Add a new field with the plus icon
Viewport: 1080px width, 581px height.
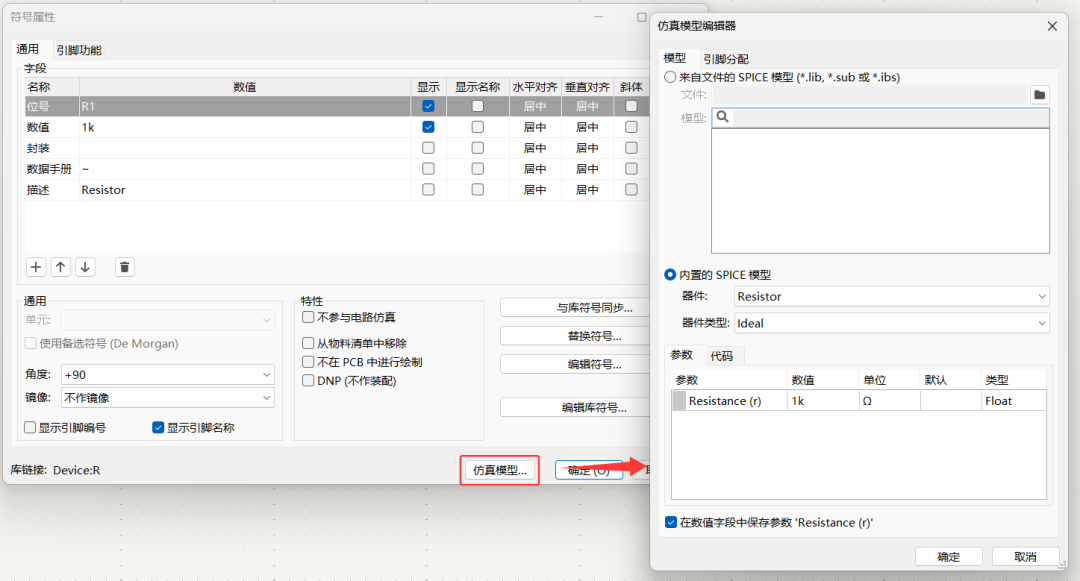coord(36,267)
